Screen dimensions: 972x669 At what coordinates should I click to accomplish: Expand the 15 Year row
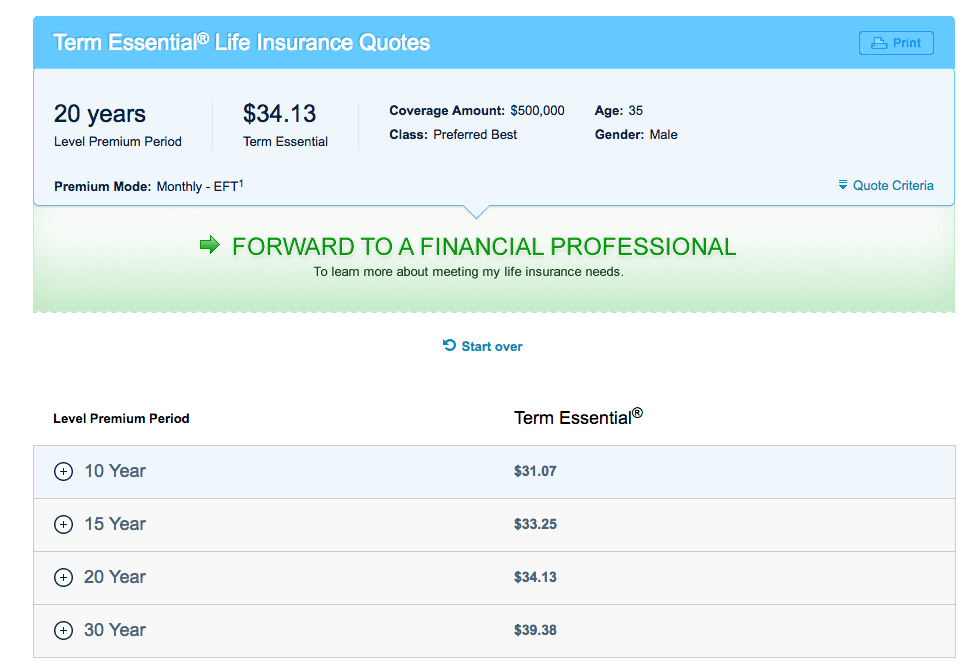click(x=63, y=525)
